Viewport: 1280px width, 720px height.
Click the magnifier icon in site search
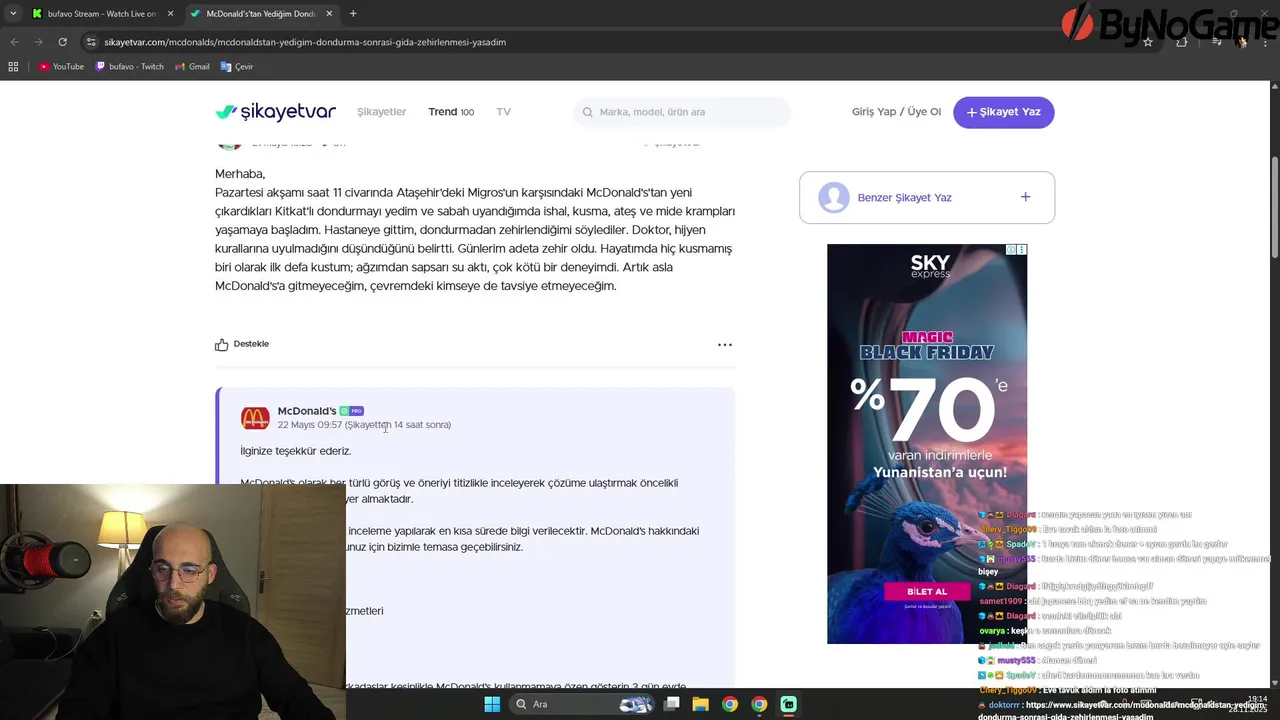coord(587,112)
